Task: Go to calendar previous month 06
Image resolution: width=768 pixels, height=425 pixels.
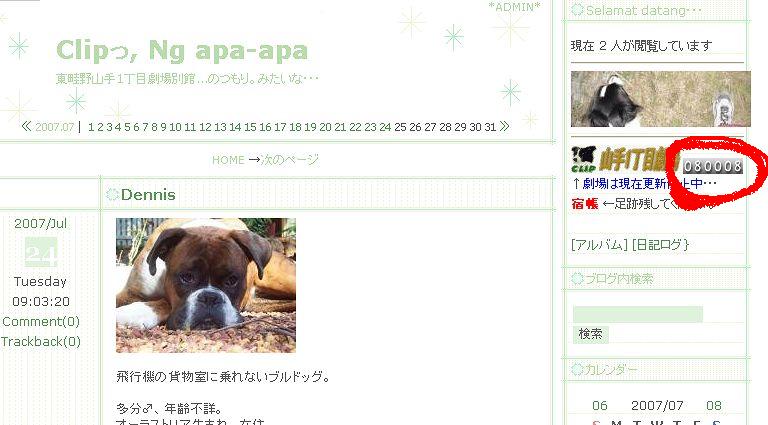Action: (x=600, y=406)
